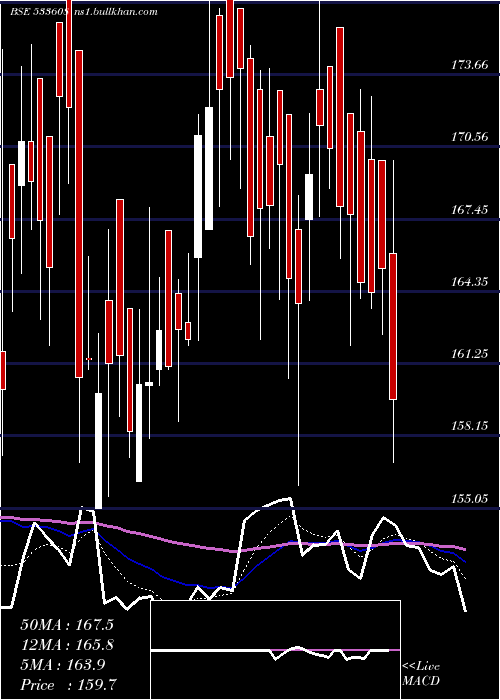Click the 5MA : 163.9 reading
500x700 pixels.
pyautogui.click(x=62, y=665)
